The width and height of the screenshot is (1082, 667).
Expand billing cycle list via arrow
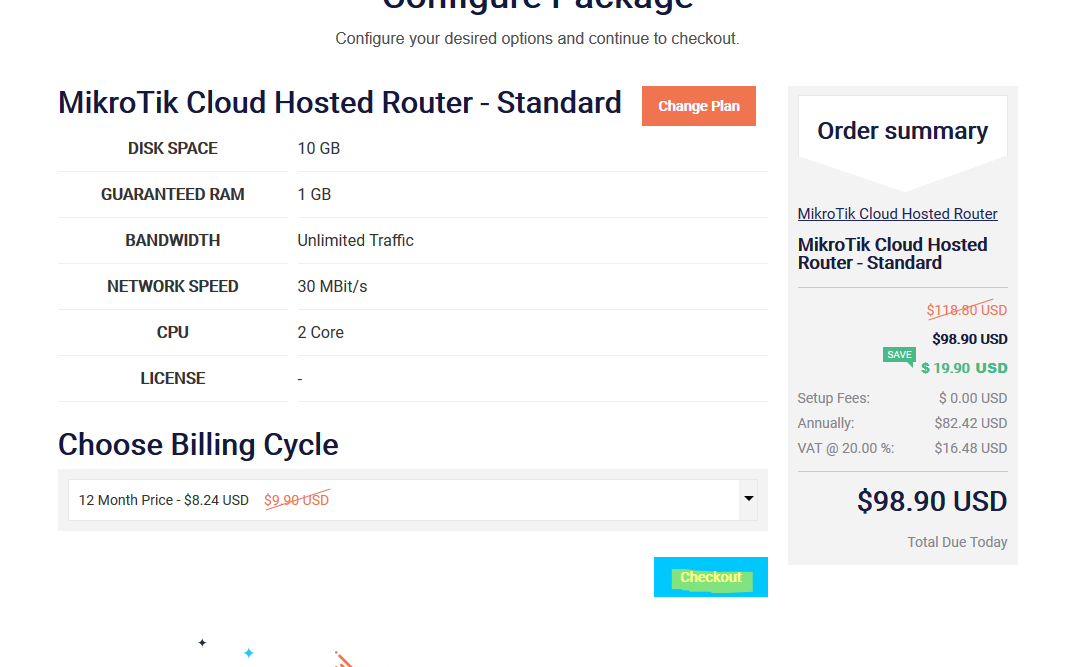pos(749,499)
